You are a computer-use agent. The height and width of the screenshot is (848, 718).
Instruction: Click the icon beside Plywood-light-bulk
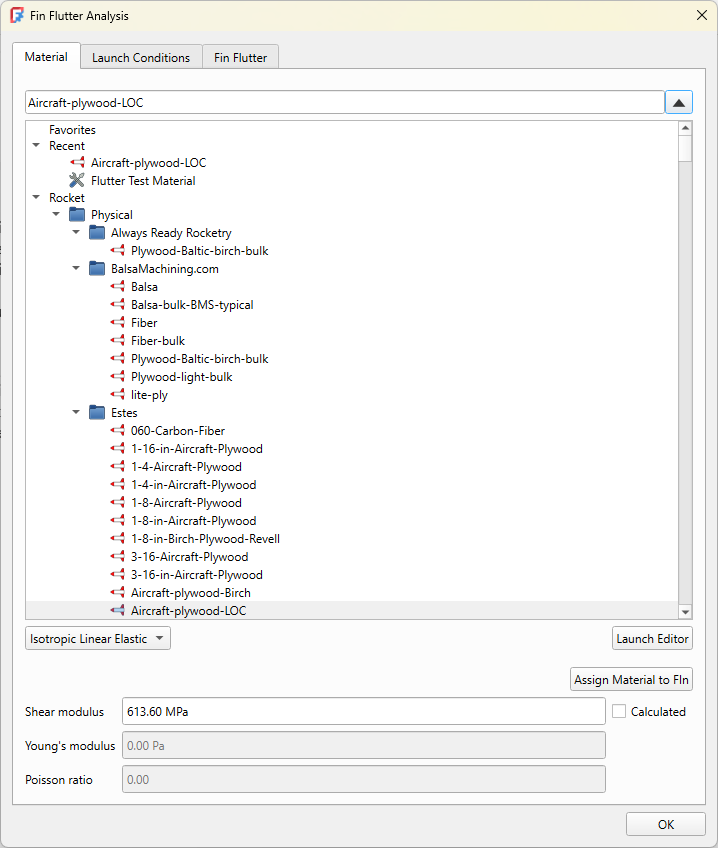tap(117, 376)
